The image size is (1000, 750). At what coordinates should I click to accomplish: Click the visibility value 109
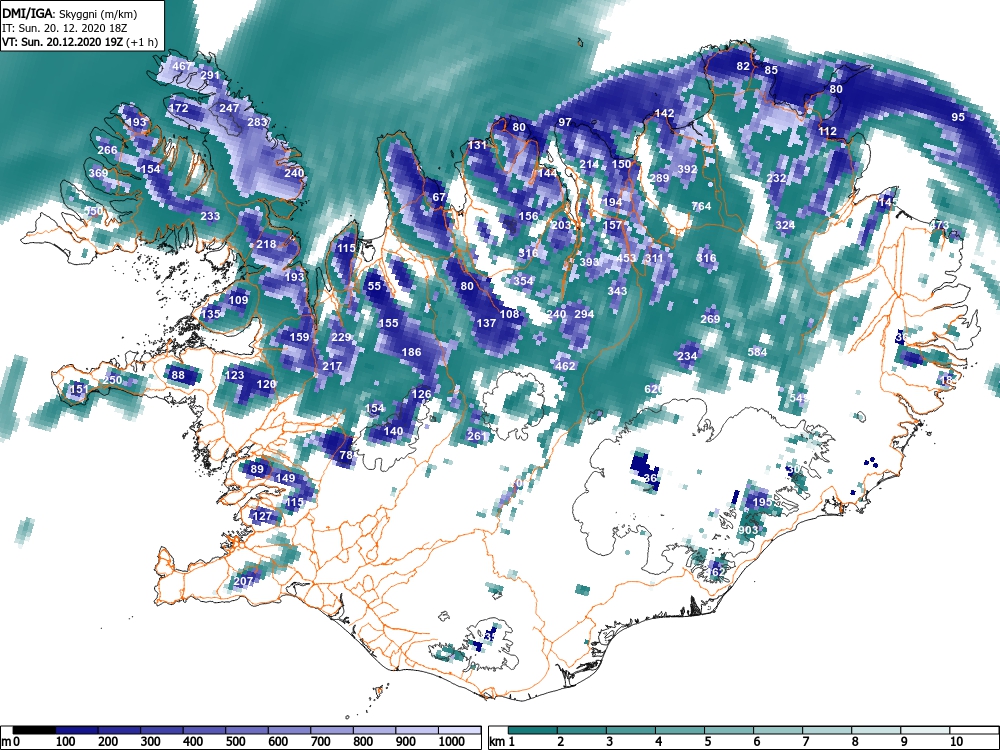[238, 300]
